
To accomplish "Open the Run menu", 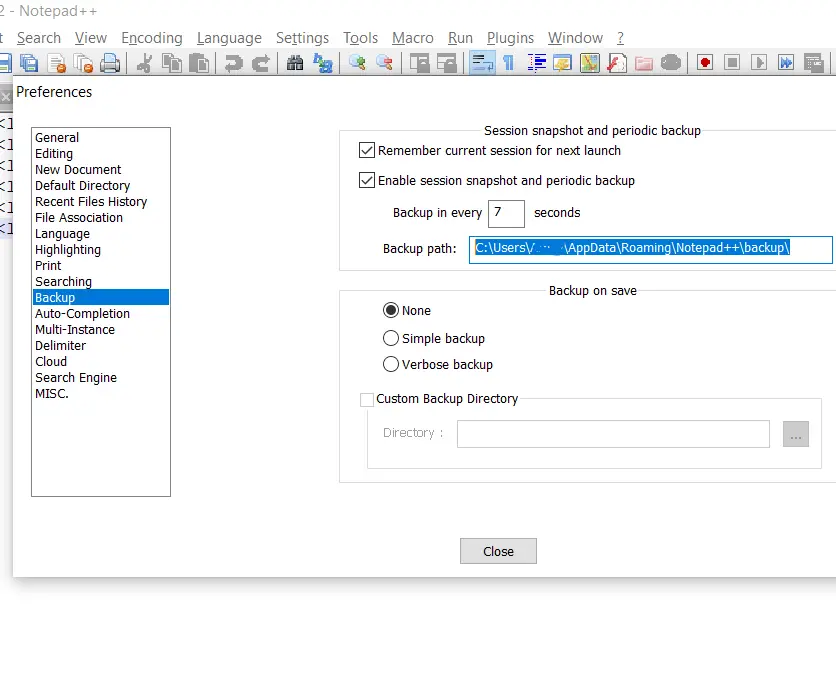I will (460, 38).
